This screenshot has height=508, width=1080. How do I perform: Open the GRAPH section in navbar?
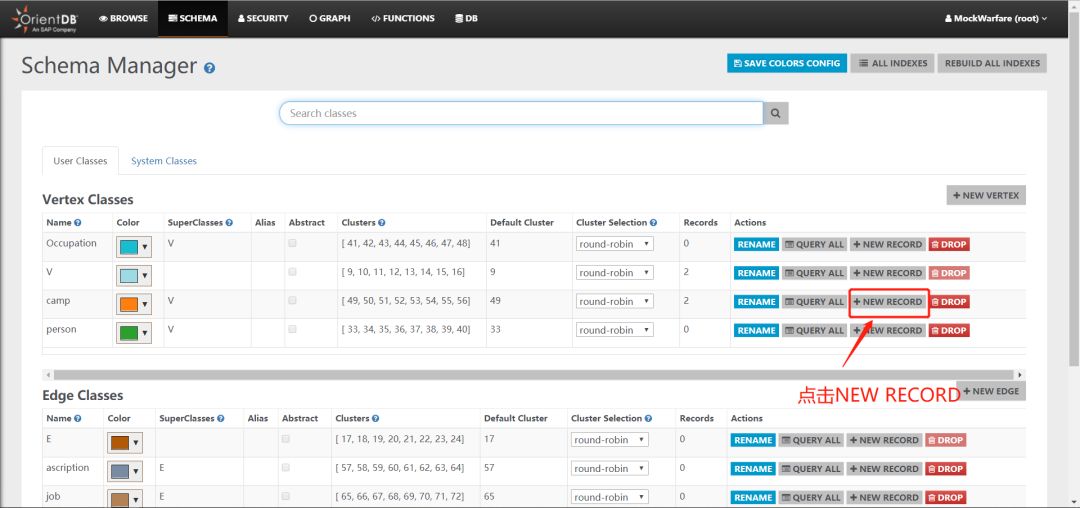(x=330, y=19)
